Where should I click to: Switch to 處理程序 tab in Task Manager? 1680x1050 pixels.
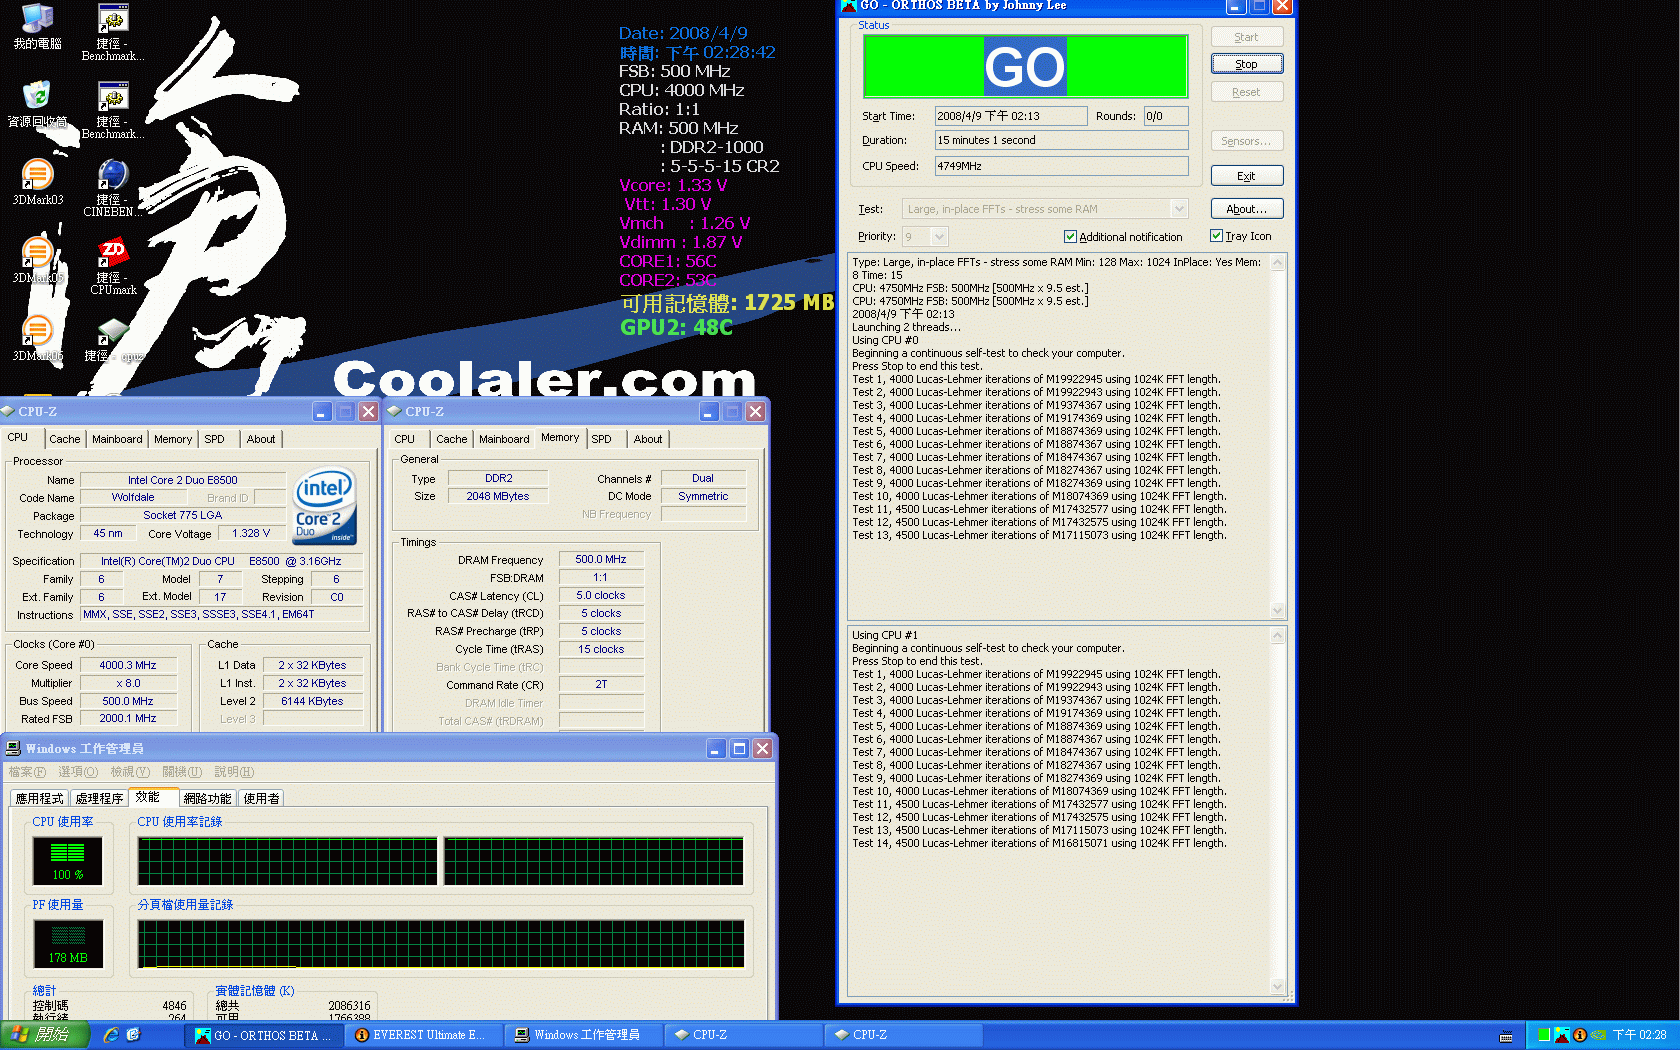pyautogui.click(x=99, y=798)
